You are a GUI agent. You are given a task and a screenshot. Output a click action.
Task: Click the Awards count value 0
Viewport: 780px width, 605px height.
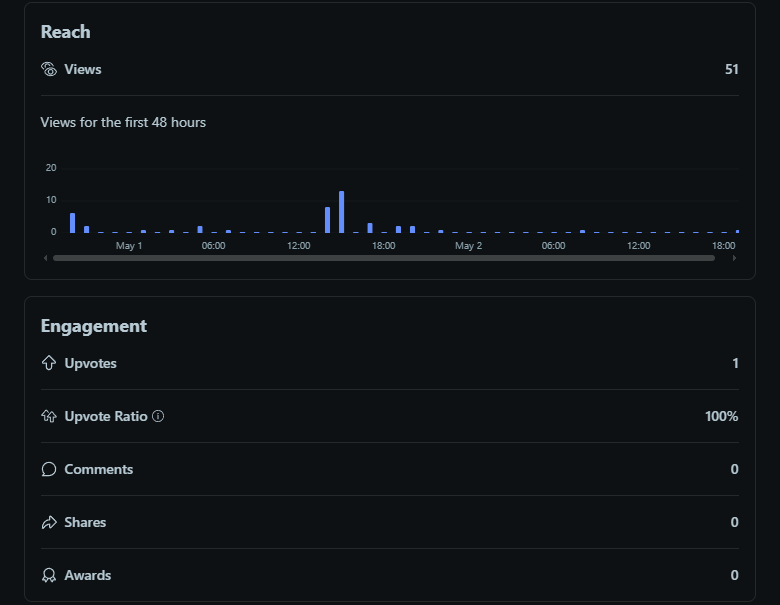[x=734, y=575]
